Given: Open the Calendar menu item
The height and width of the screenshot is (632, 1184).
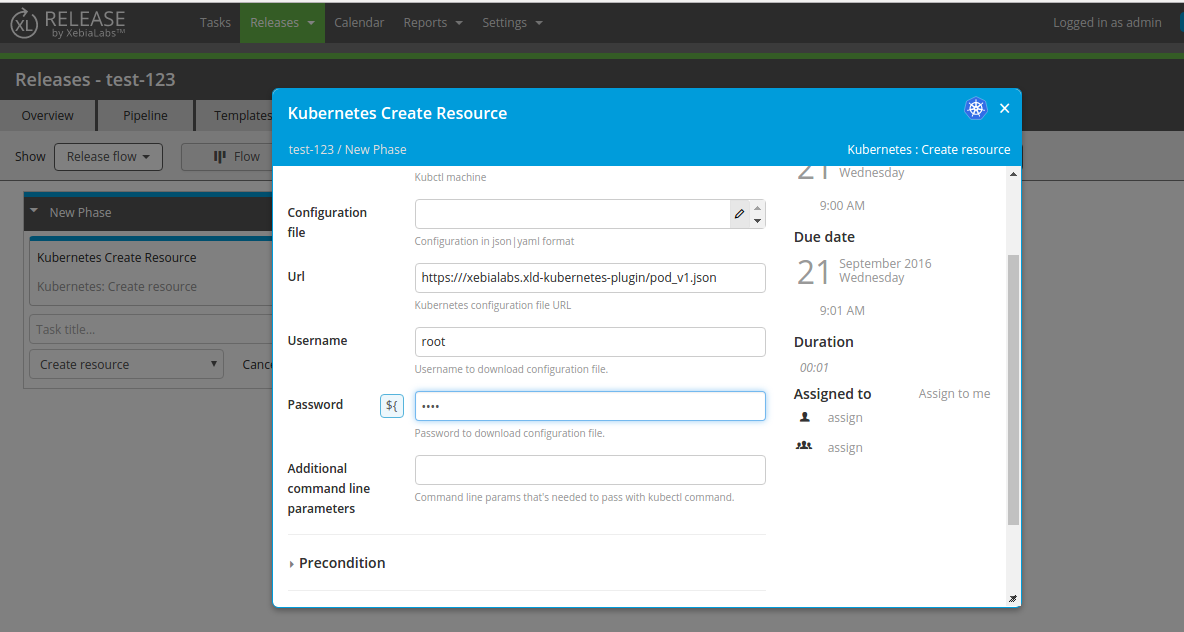Looking at the screenshot, I should [x=359, y=23].
